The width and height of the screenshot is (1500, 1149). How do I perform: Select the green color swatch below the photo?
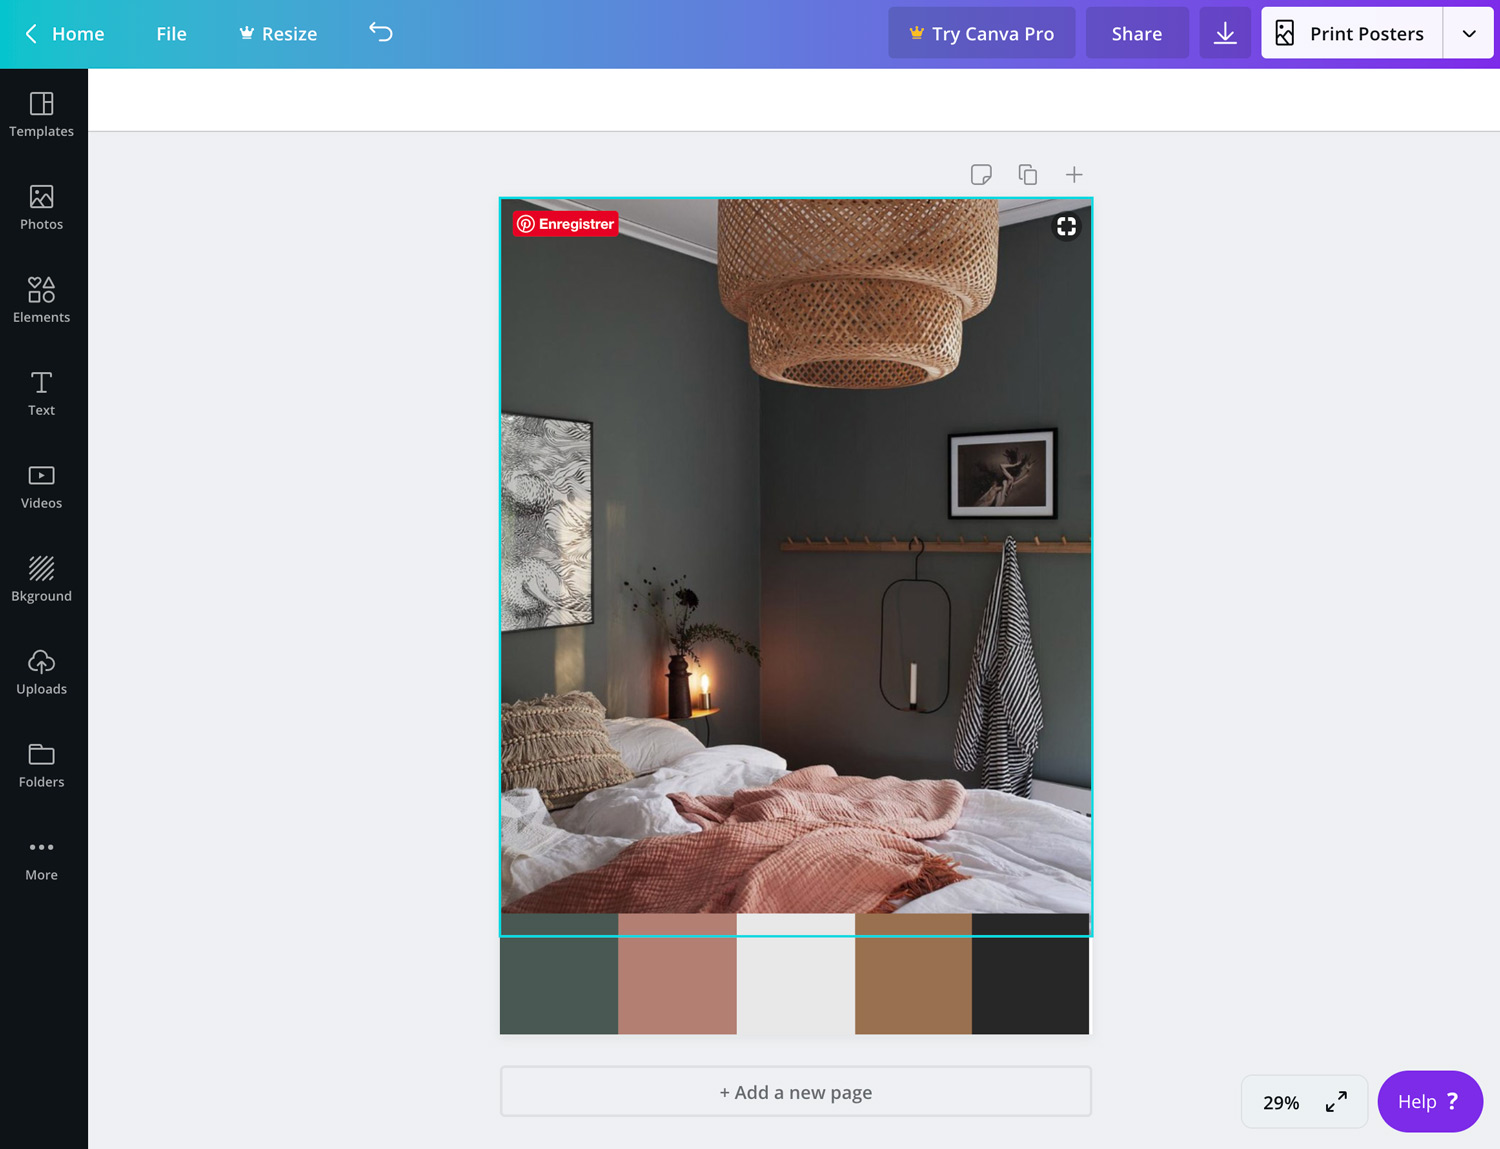(559, 985)
